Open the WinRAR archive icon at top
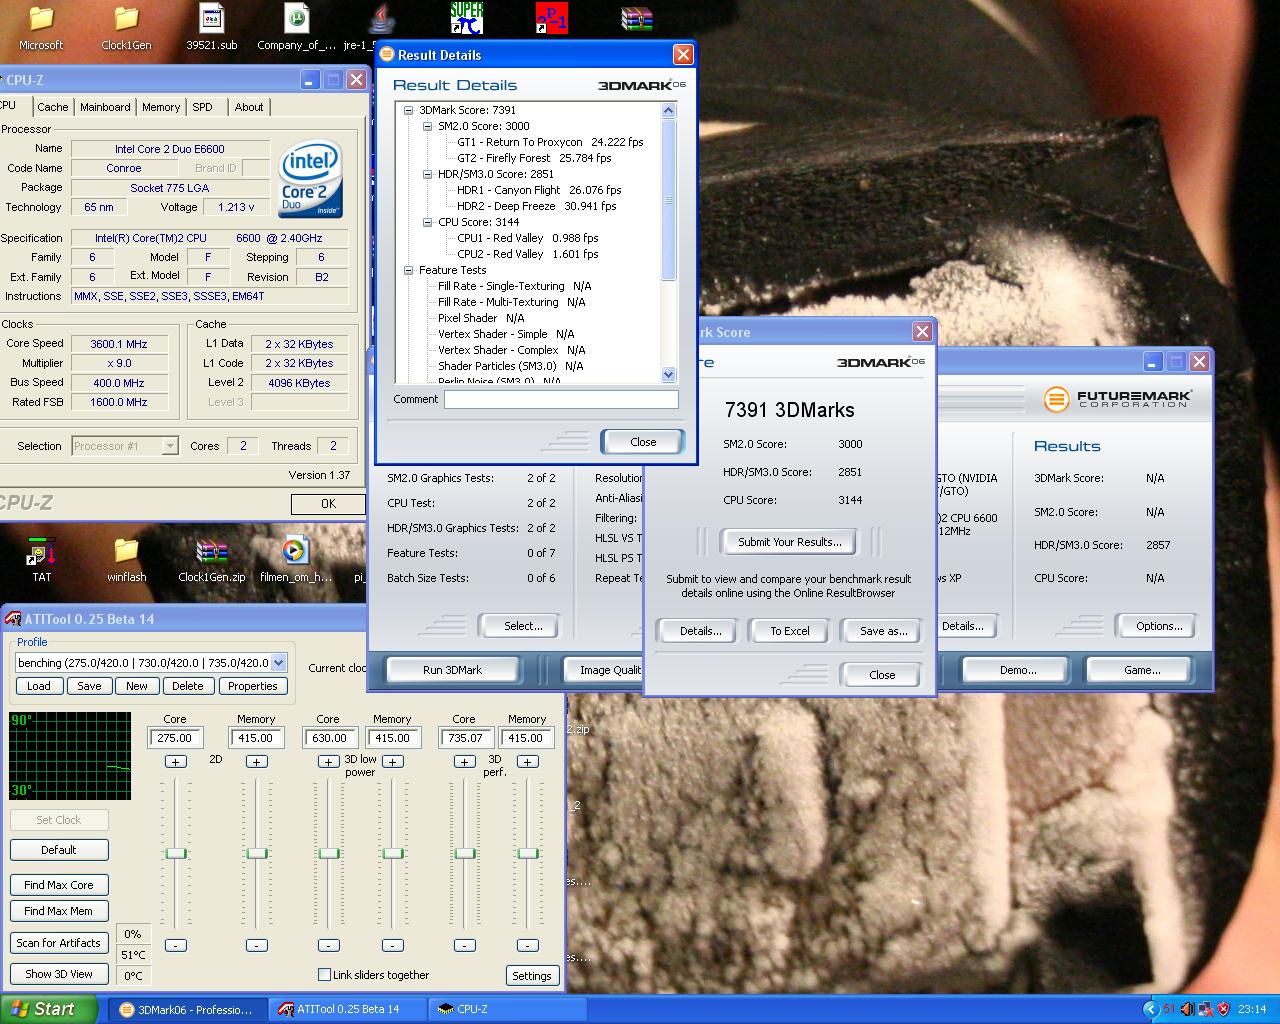Screen dimensions: 1280x1024 636,18
